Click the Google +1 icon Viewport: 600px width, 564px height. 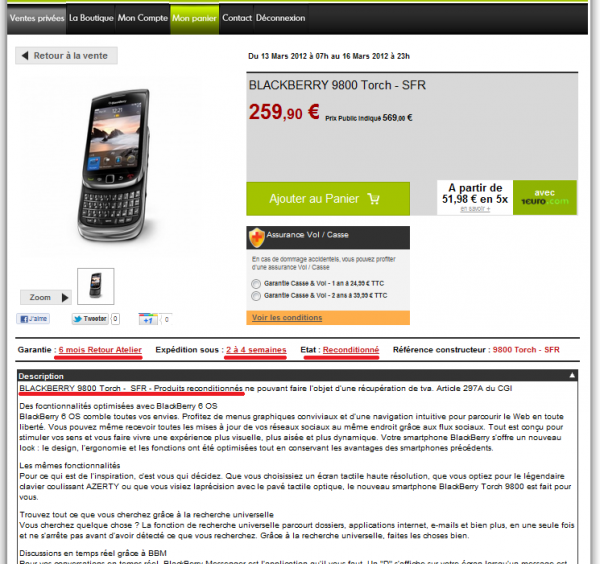pos(148,319)
